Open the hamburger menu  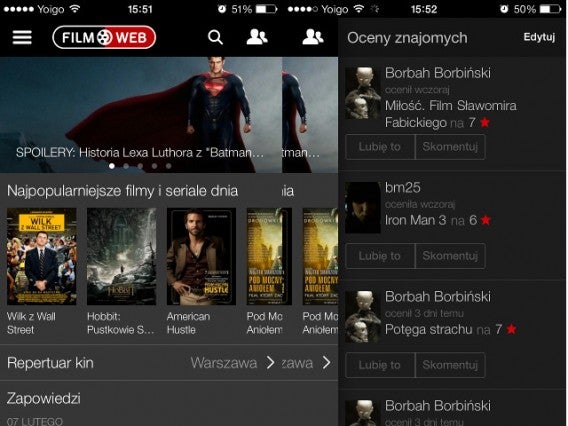pyautogui.click(x=22, y=37)
